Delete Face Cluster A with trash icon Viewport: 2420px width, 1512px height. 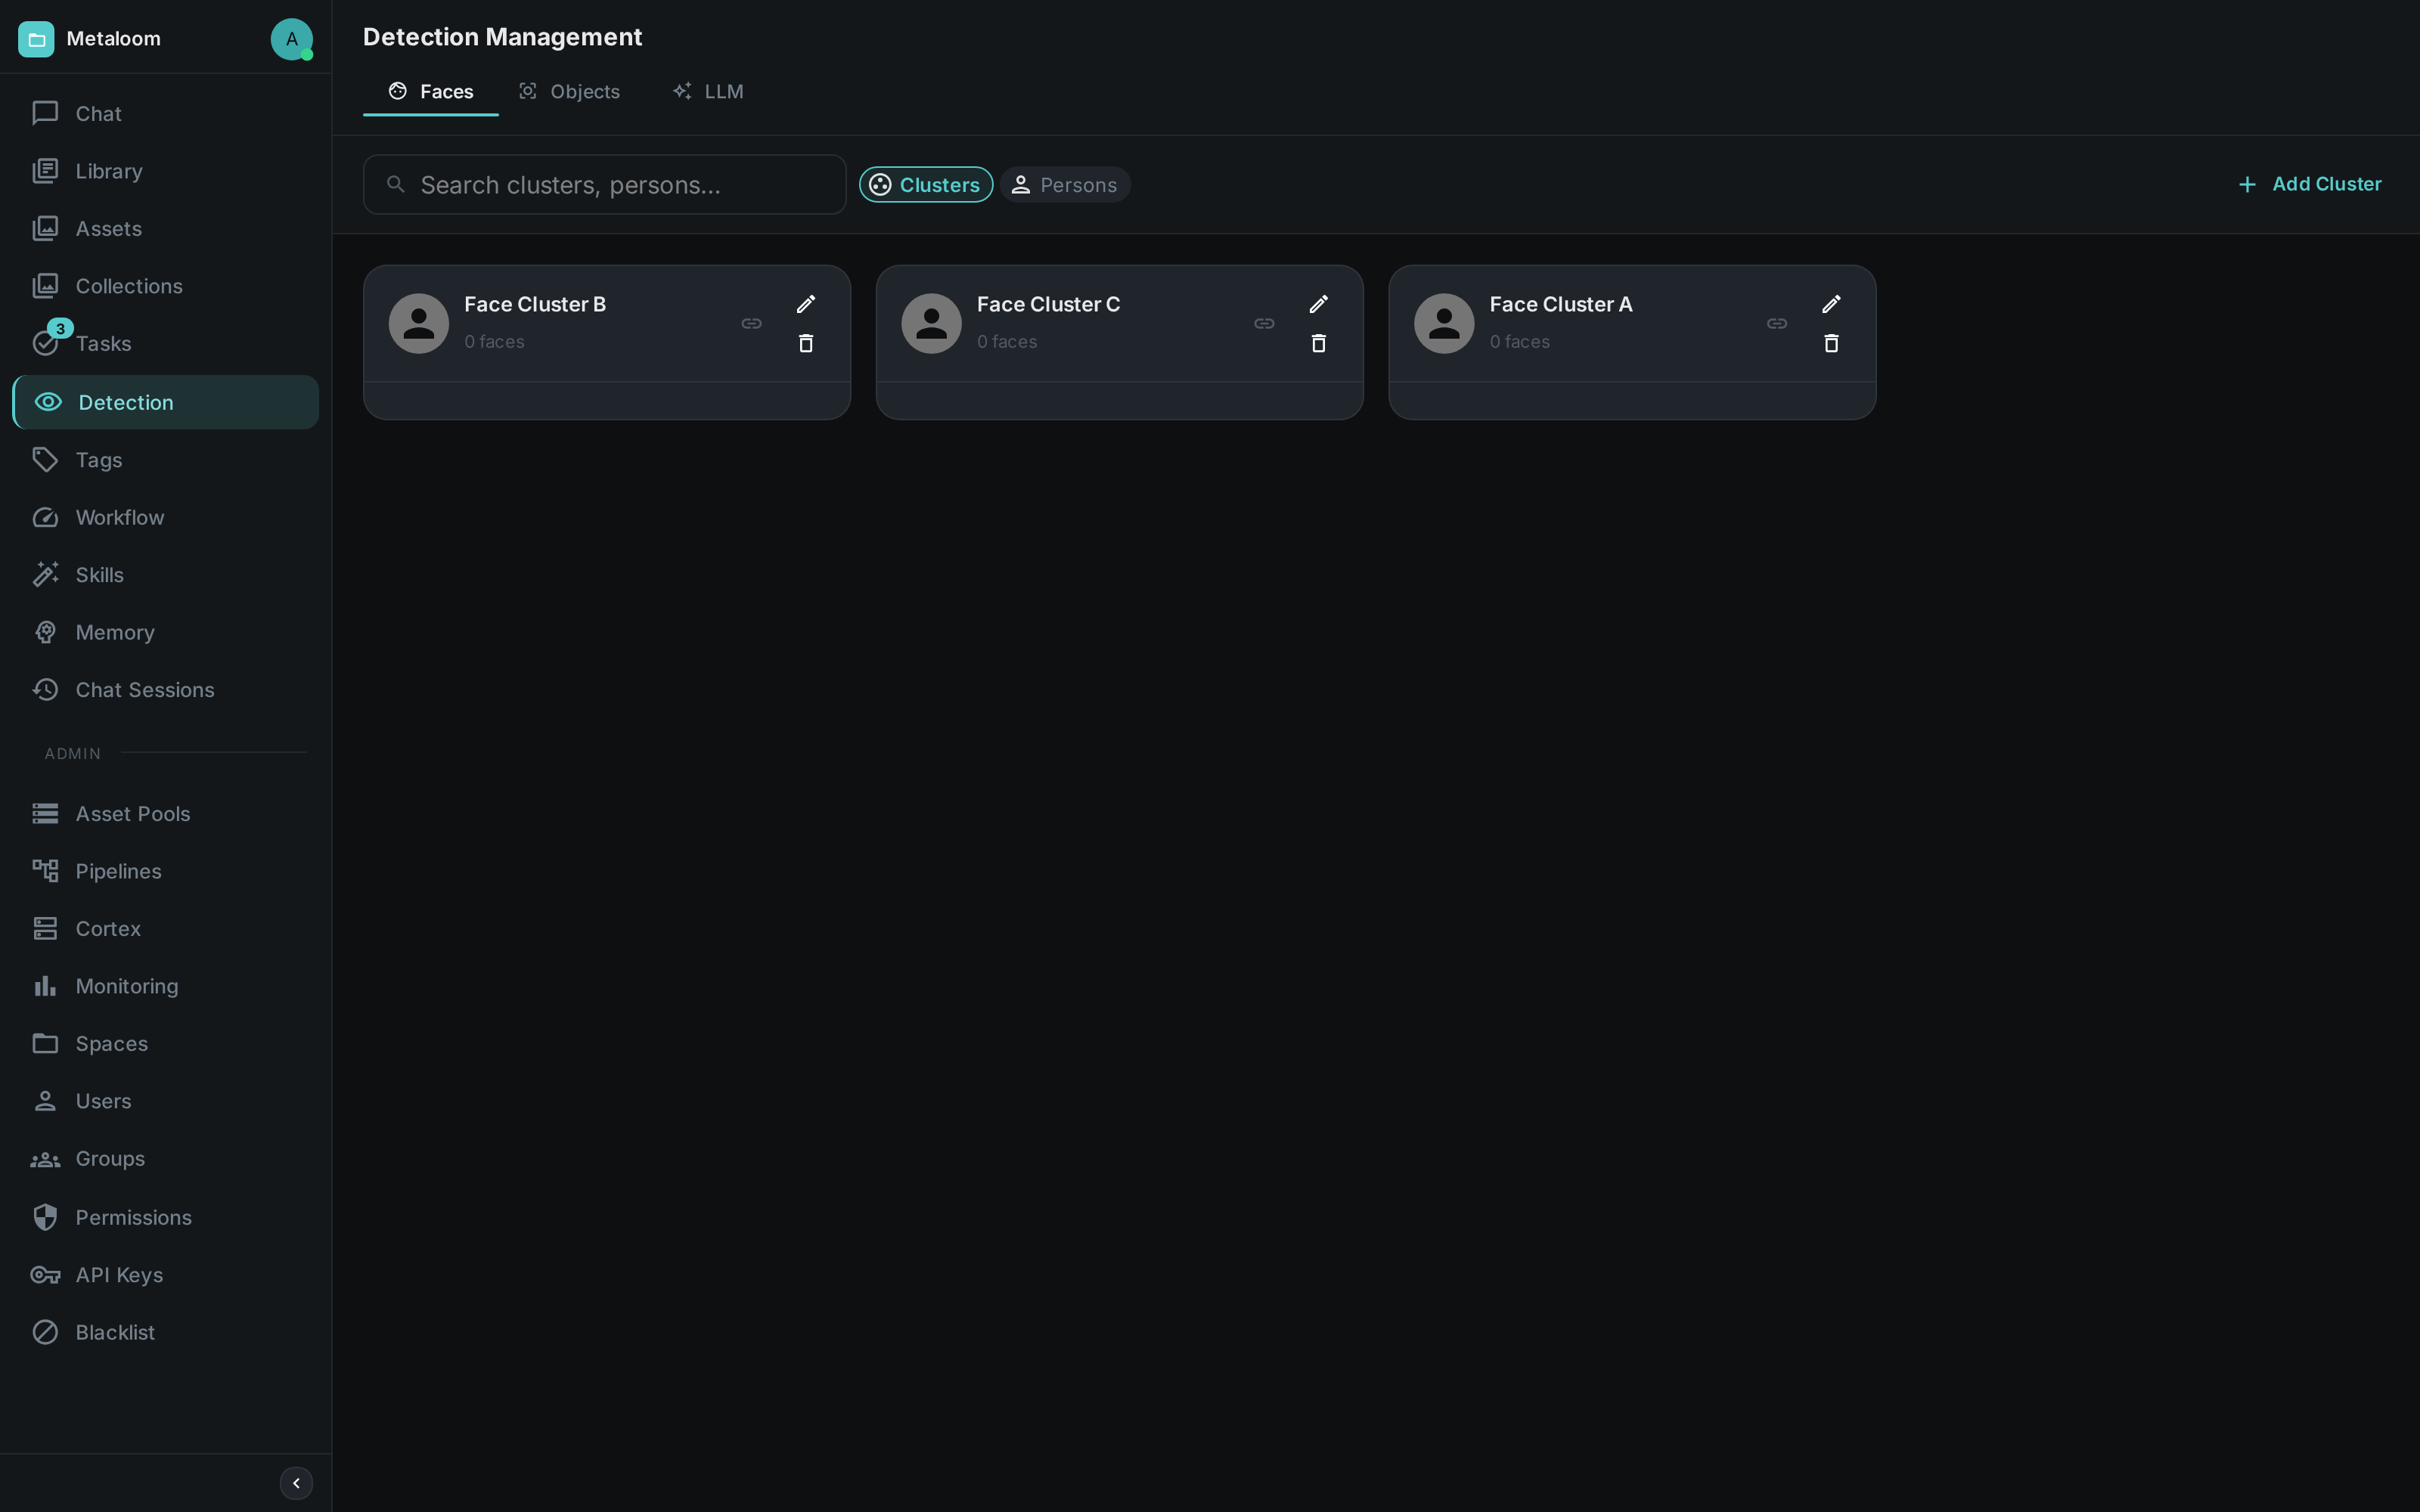[x=1831, y=344]
